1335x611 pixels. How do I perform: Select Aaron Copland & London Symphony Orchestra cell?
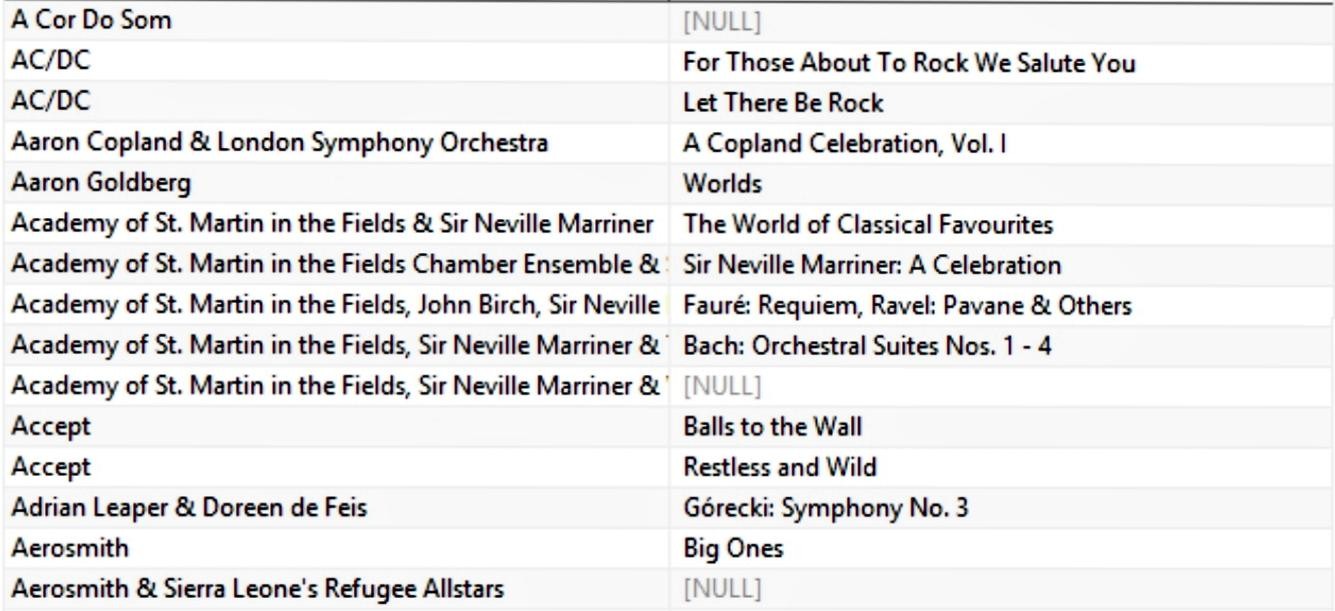(x=279, y=143)
